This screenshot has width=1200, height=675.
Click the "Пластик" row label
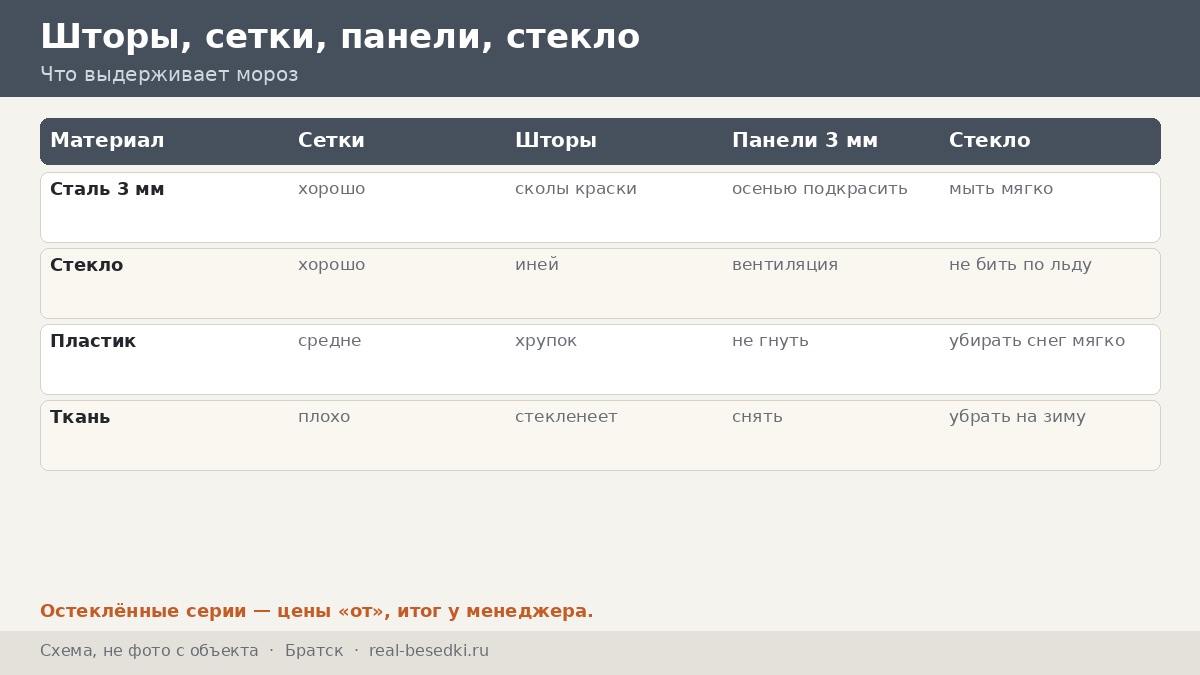pos(93,341)
